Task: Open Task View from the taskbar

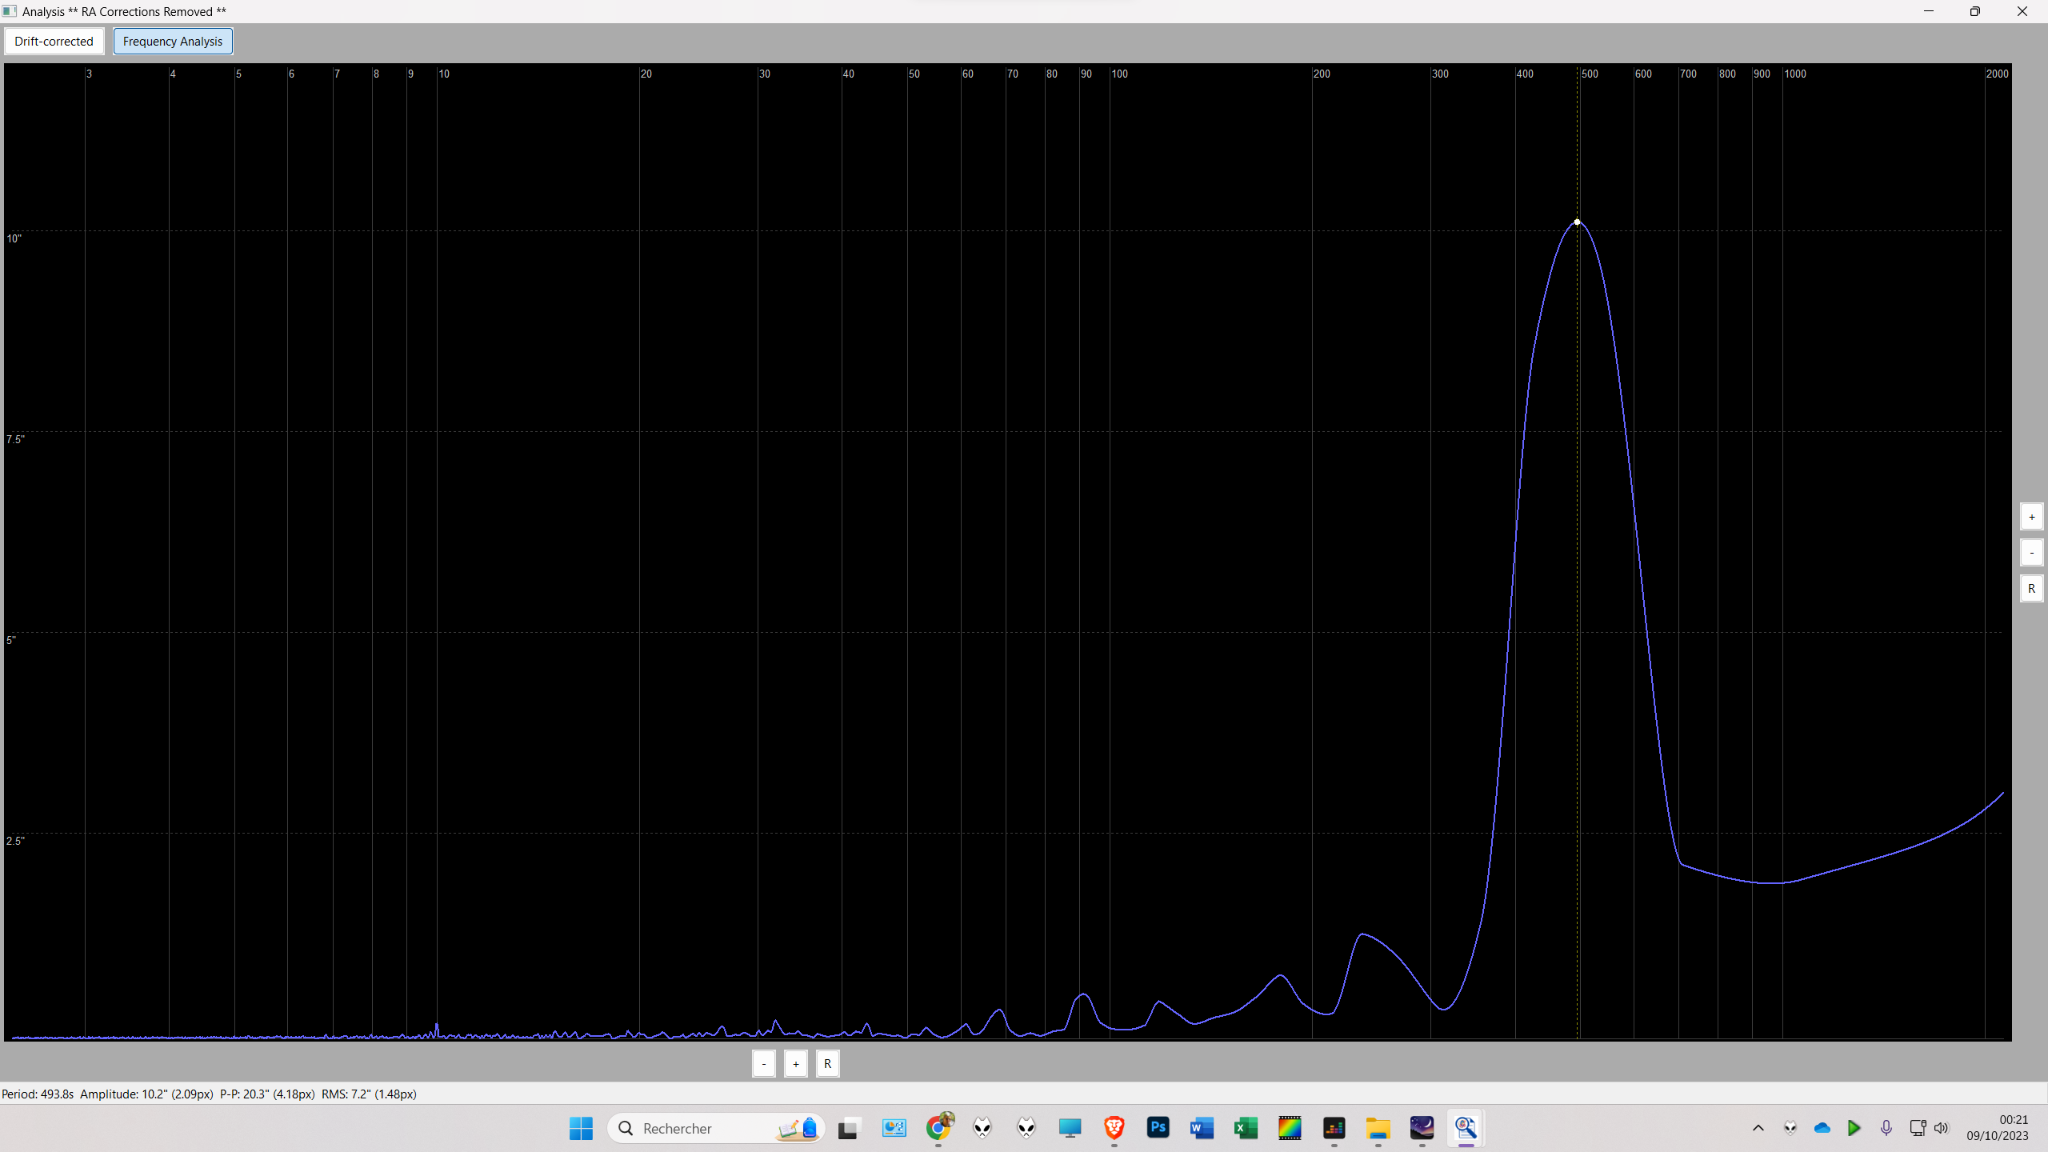Action: click(849, 1128)
